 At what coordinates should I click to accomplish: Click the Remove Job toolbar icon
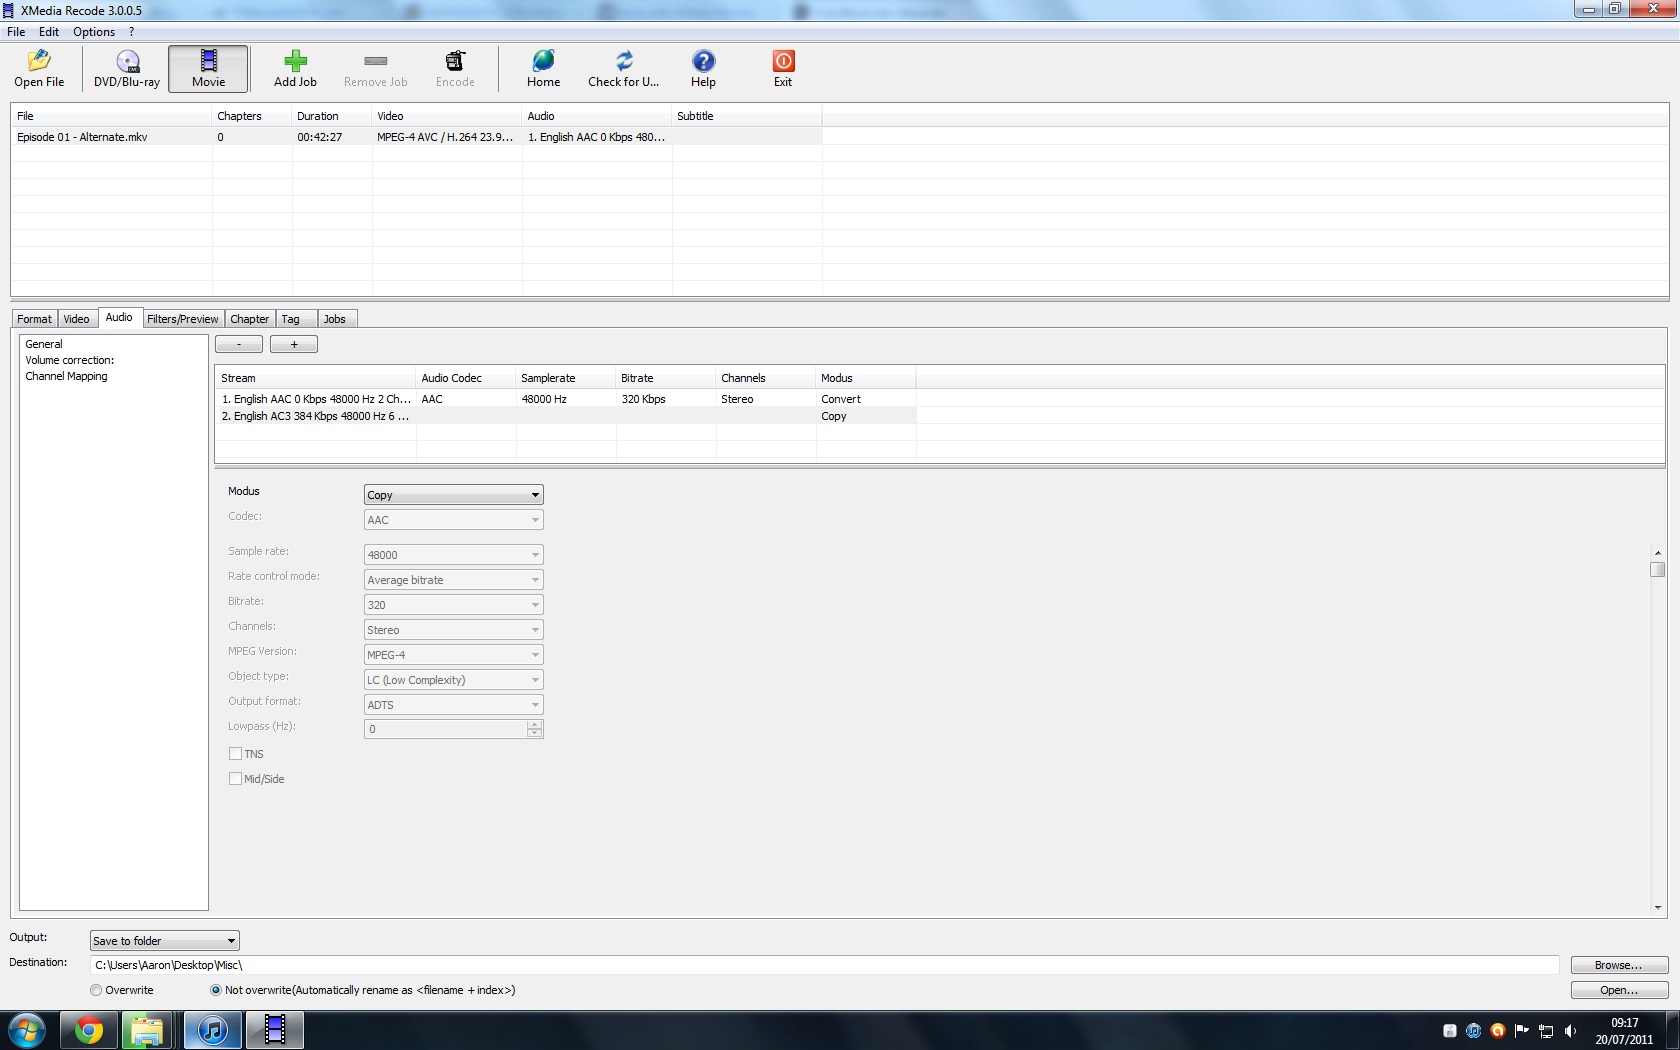coord(375,61)
